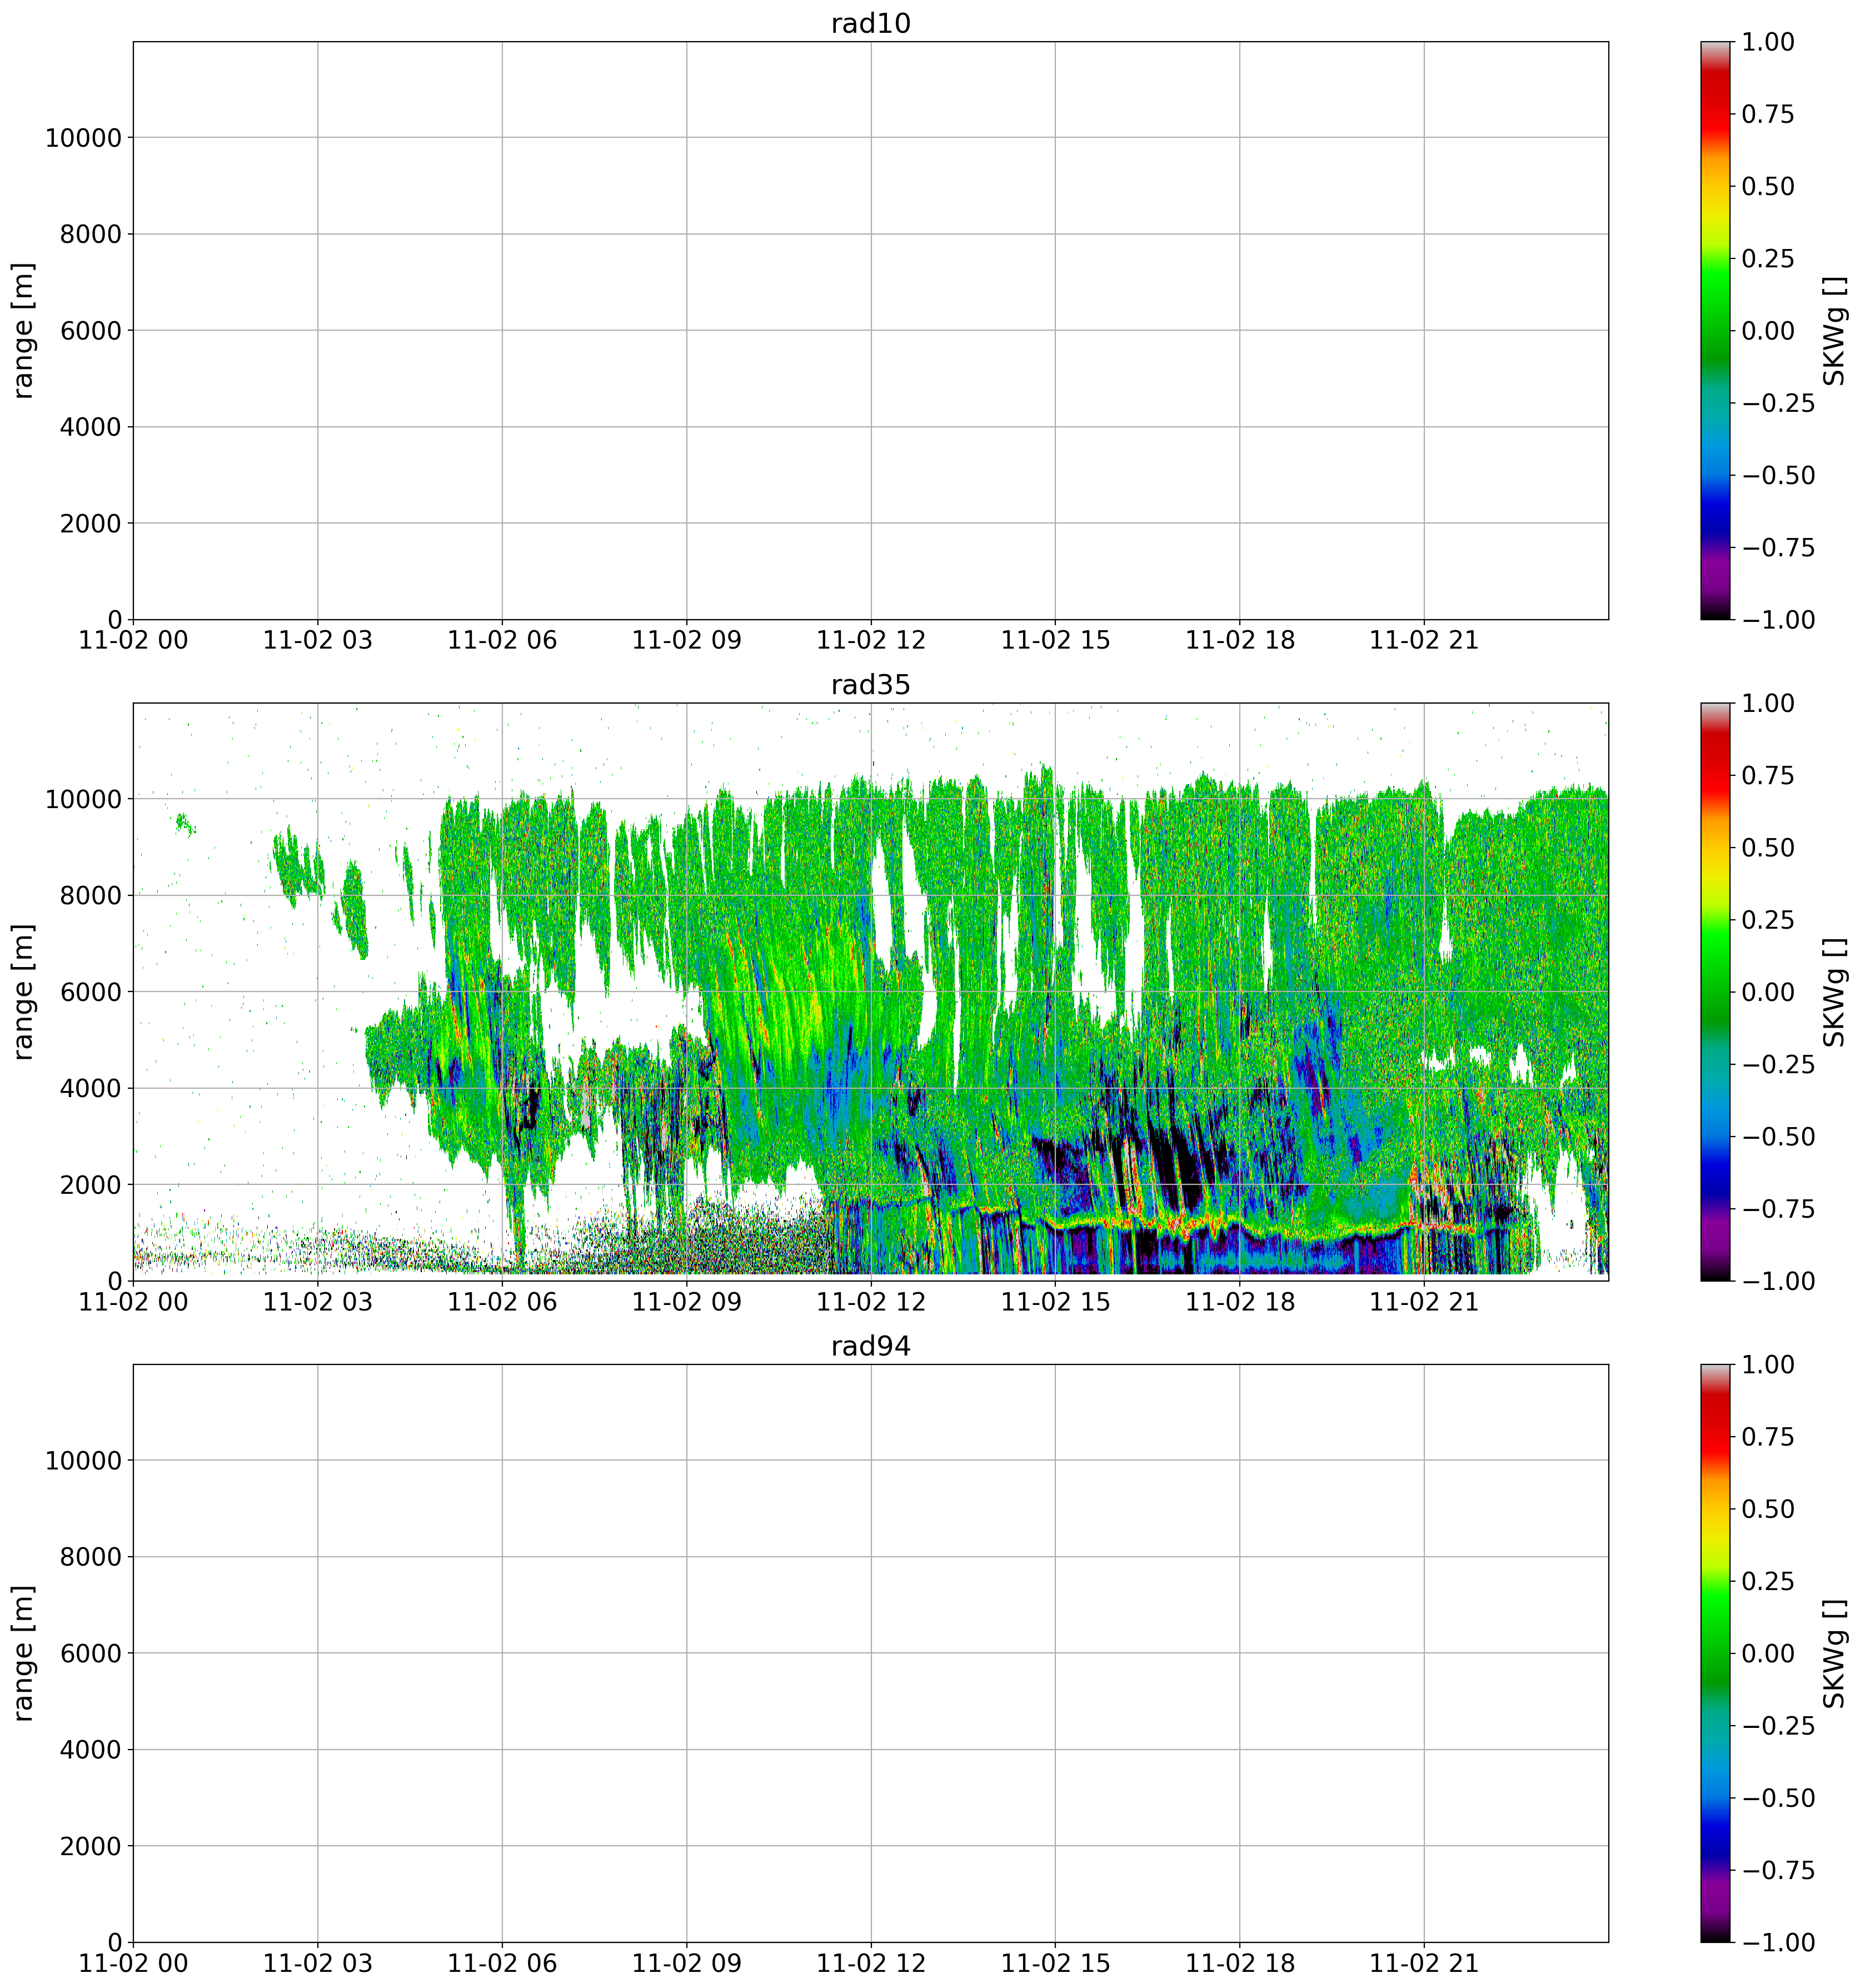Click the rad94 range axis label
The height and width of the screenshot is (1988, 1860).
(x=24, y=1653)
